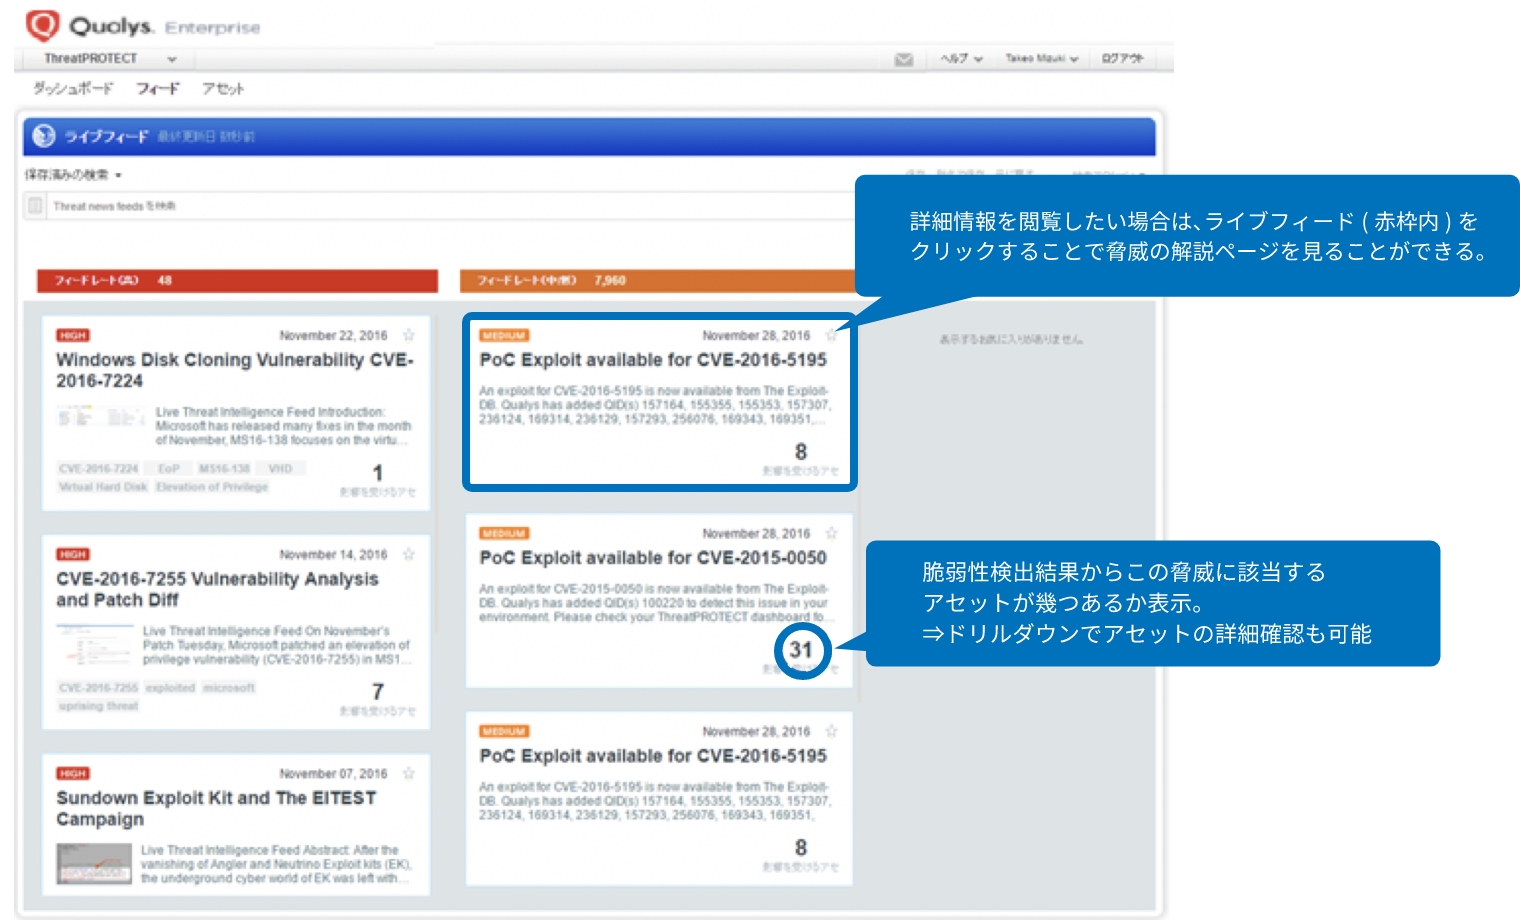The width and height of the screenshot is (1520, 924).
Task: Click the HIGH badge on CVE-2016-7255 card
Action: pyautogui.click(x=73, y=555)
